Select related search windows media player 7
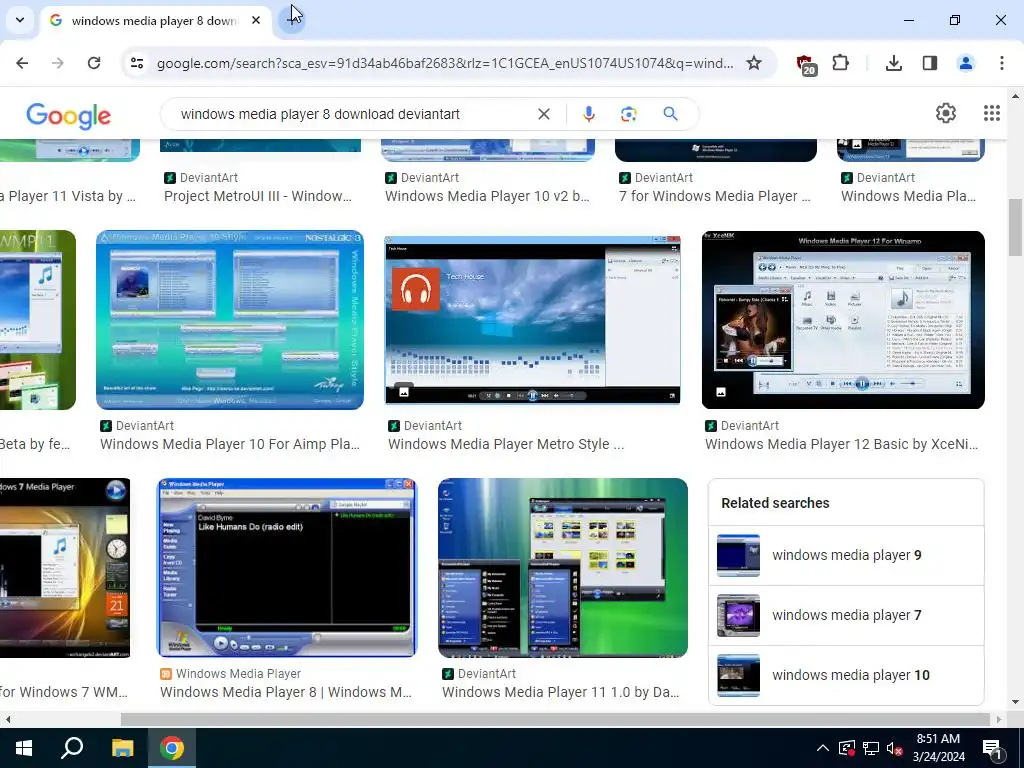This screenshot has height=768, width=1024. point(846,615)
